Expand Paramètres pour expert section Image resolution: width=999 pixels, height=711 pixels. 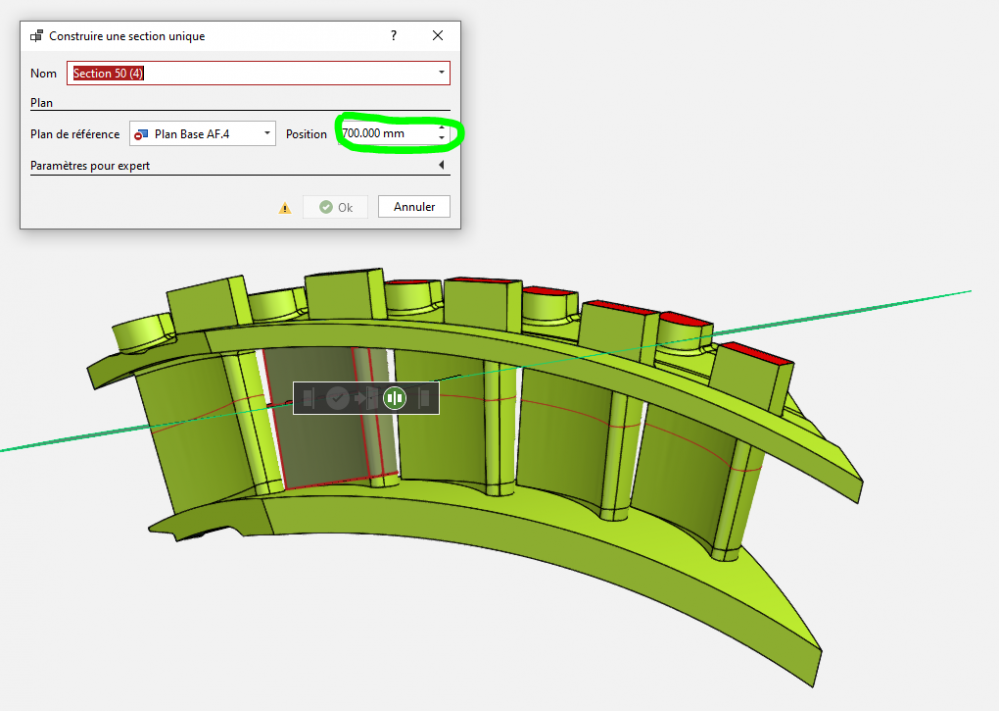[x=441, y=166]
